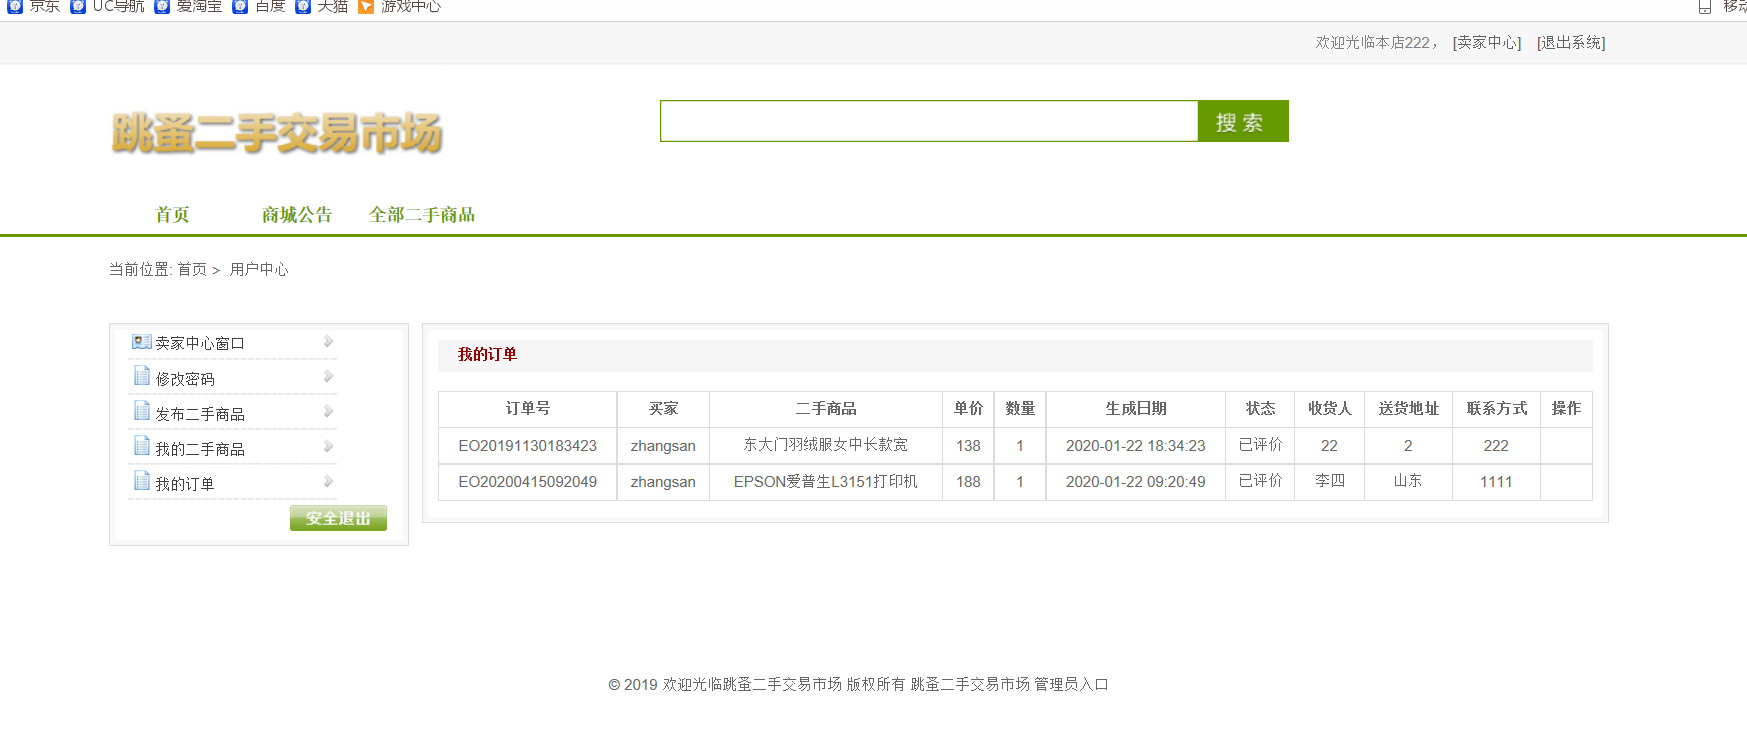Expand the arrow next to 卖家中心窗口
The image size is (1747, 753).
coord(328,342)
